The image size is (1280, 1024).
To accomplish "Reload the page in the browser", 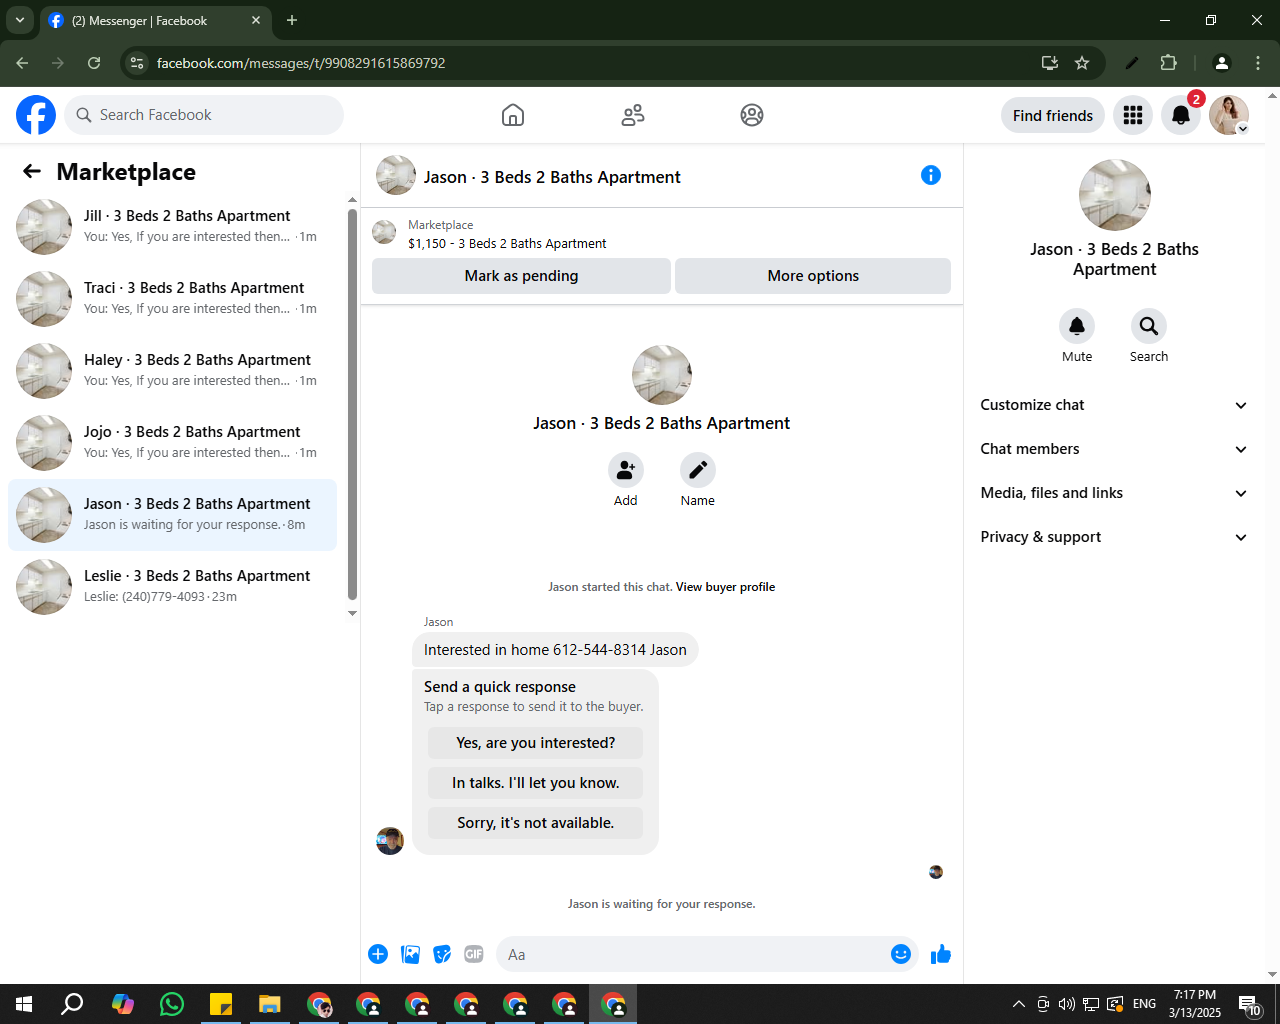I will coord(94,63).
